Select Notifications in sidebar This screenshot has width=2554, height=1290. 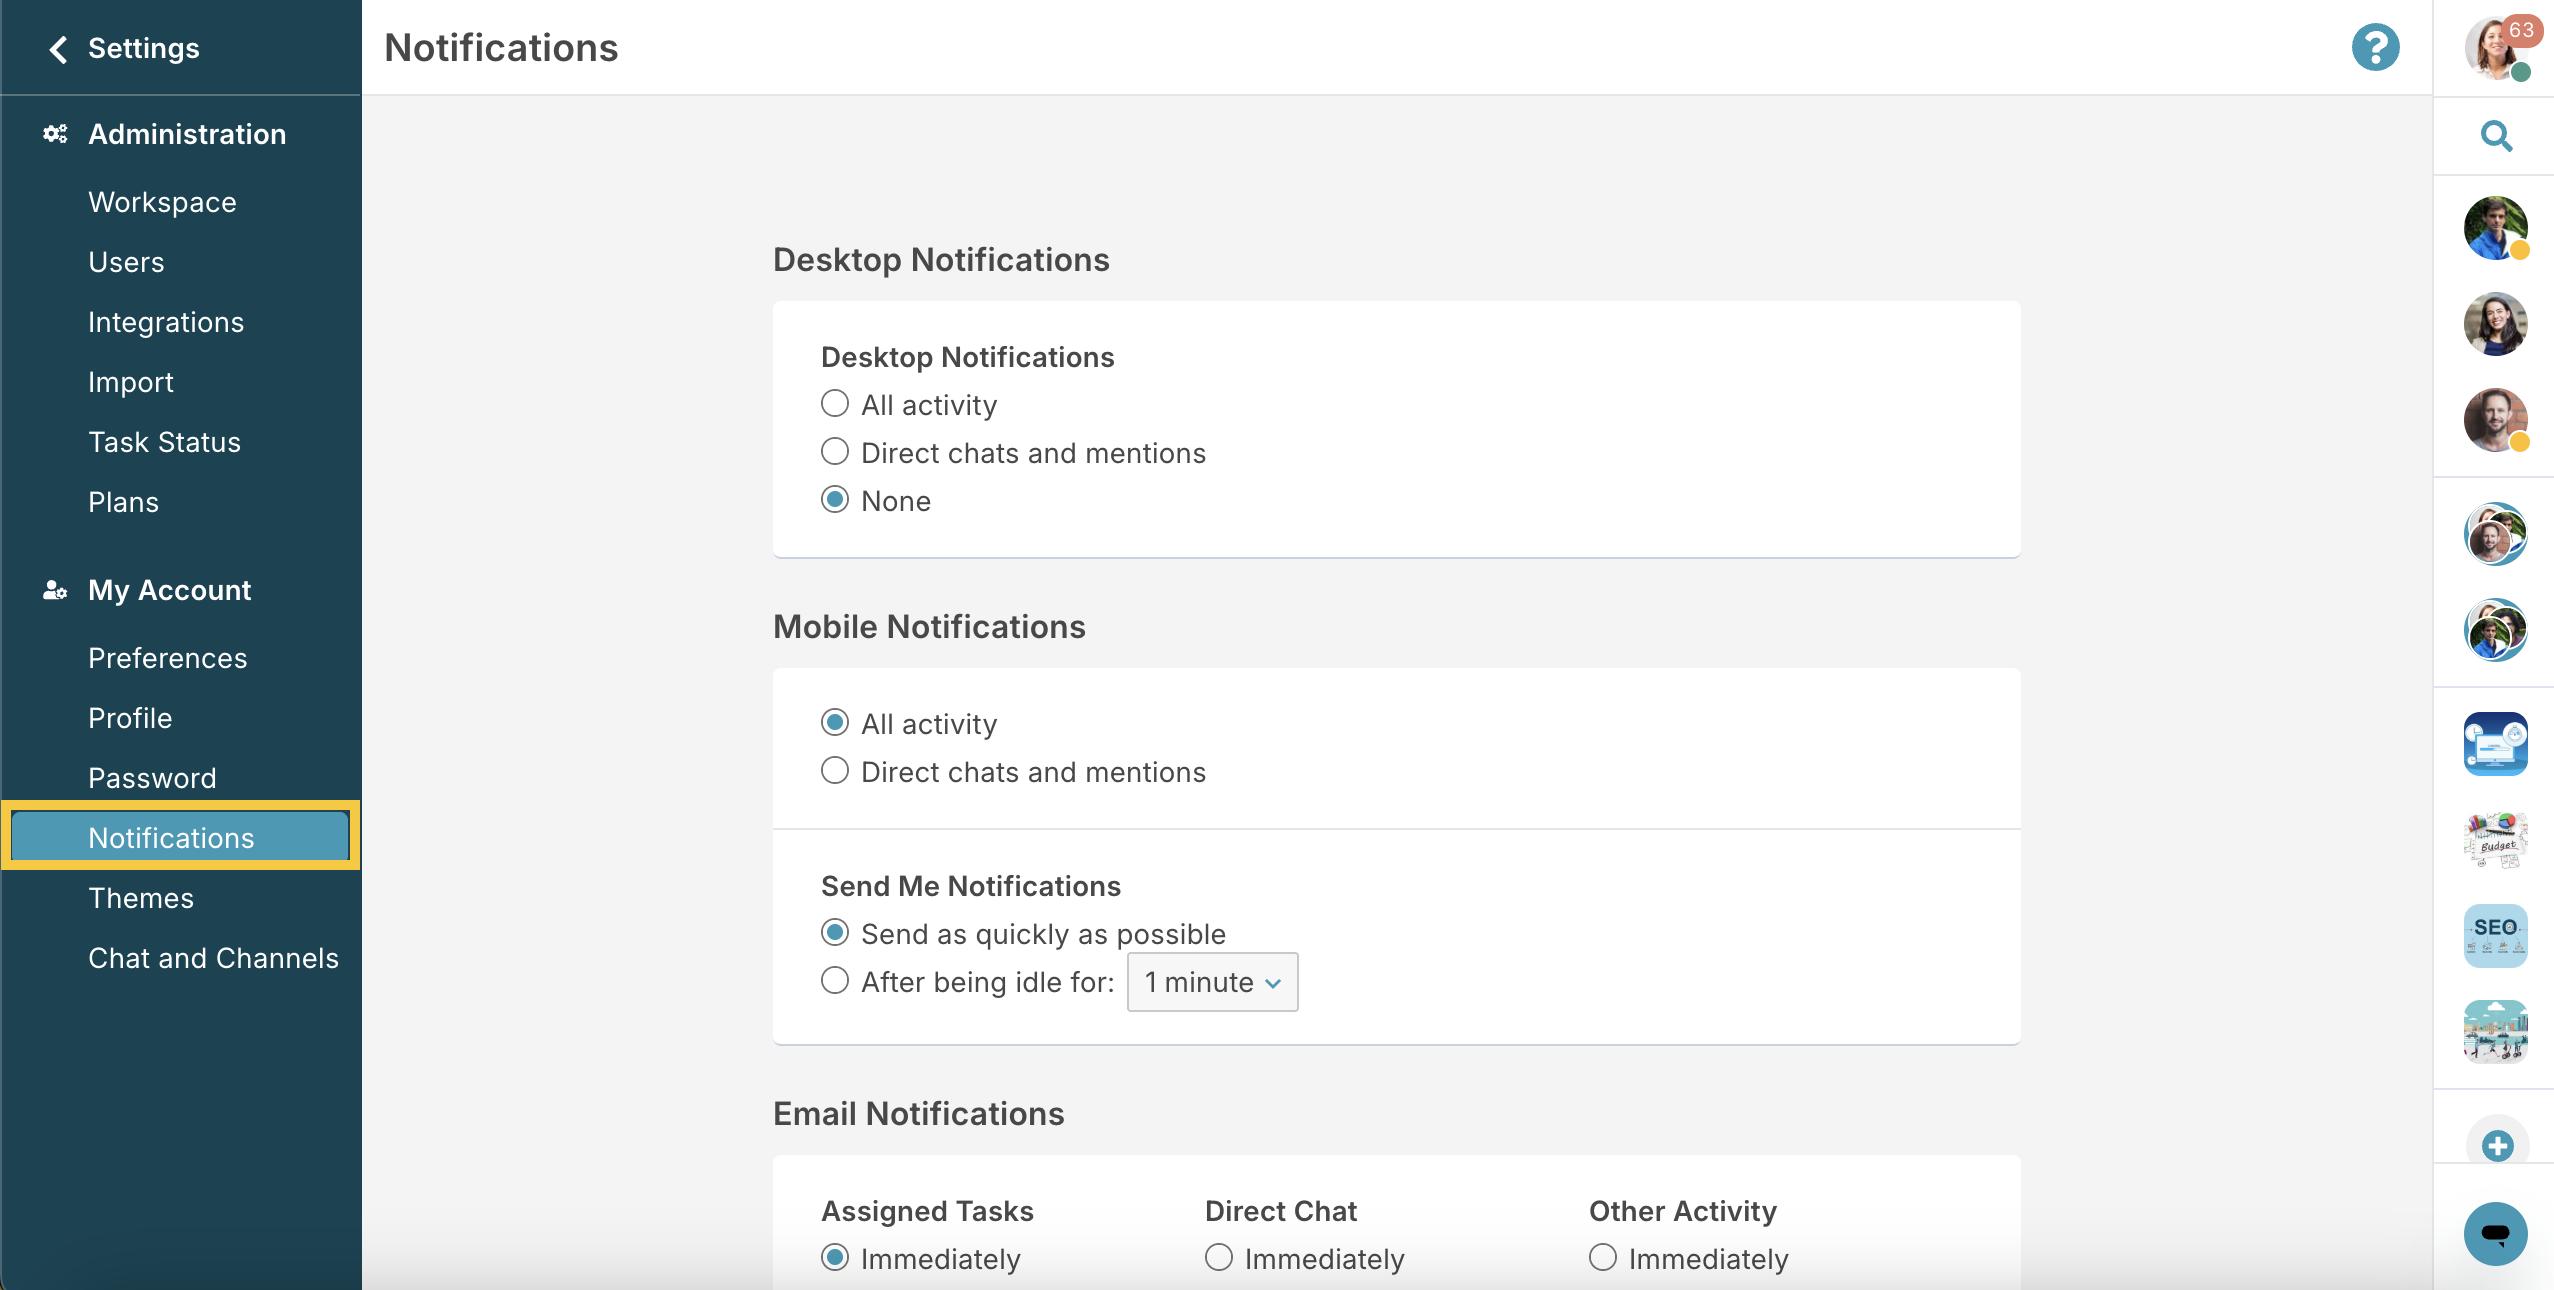[x=180, y=837]
